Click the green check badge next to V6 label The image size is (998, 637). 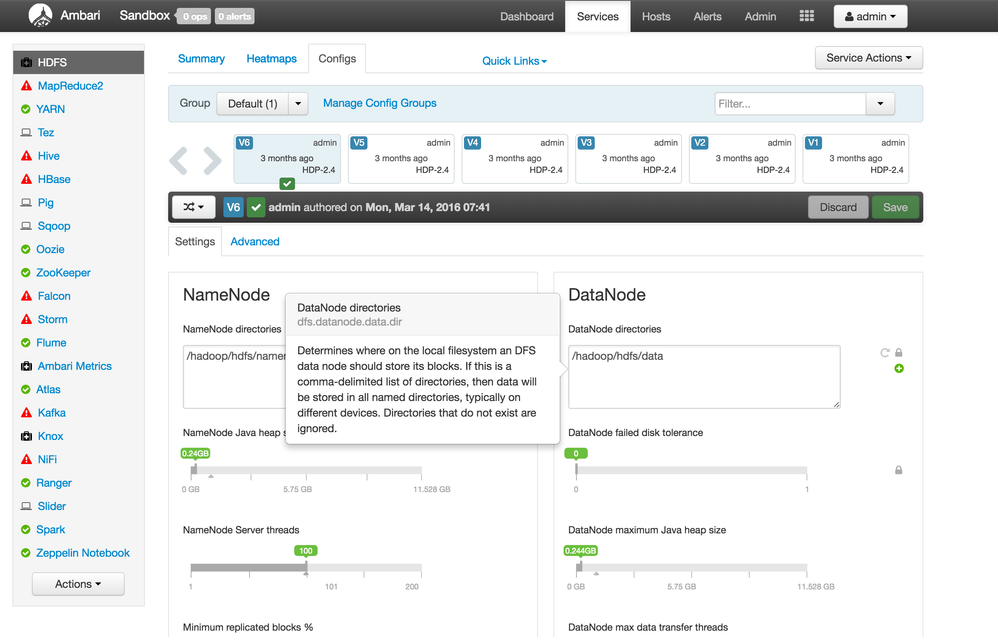point(256,207)
